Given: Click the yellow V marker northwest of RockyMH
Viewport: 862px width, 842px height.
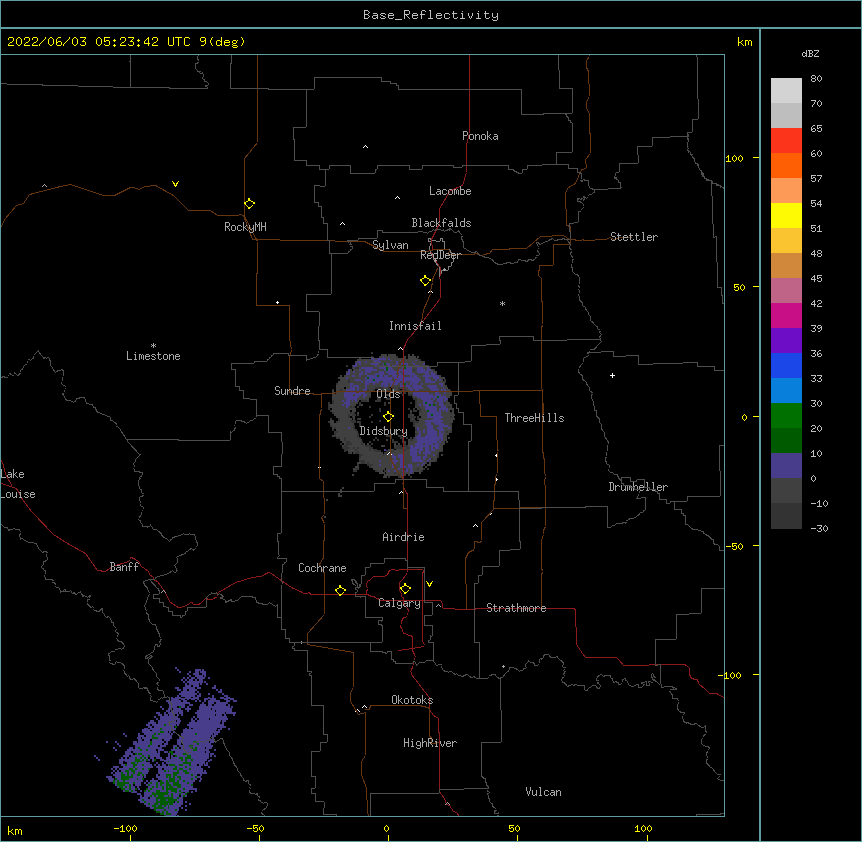Looking at the screenshot, I should click(175, 184).
